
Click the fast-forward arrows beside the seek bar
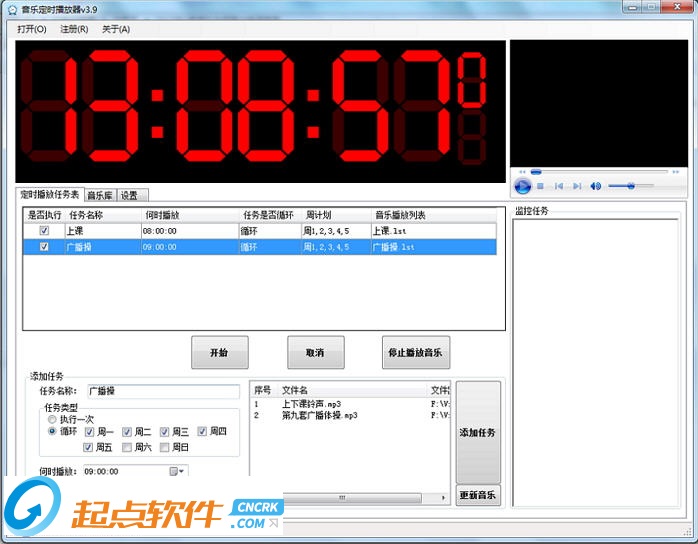click(676, 172)
